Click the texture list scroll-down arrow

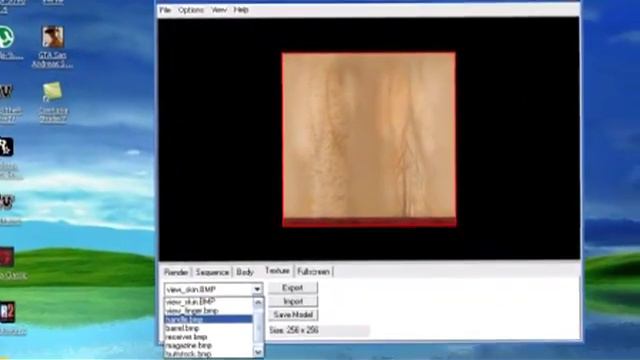pyautogui.click(x=258, y=352)
